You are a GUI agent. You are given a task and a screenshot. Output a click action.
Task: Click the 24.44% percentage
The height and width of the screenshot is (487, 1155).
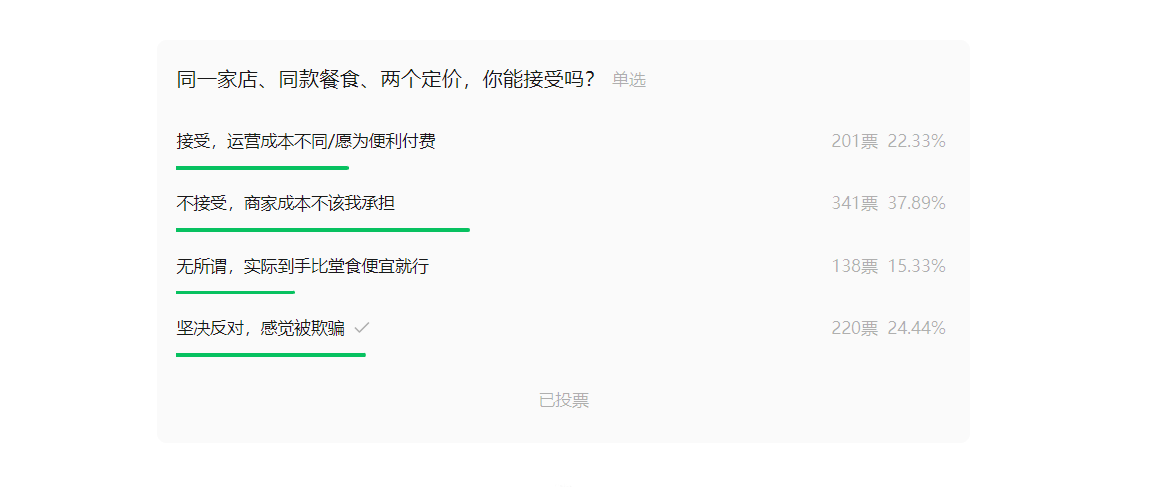[916, 329]
